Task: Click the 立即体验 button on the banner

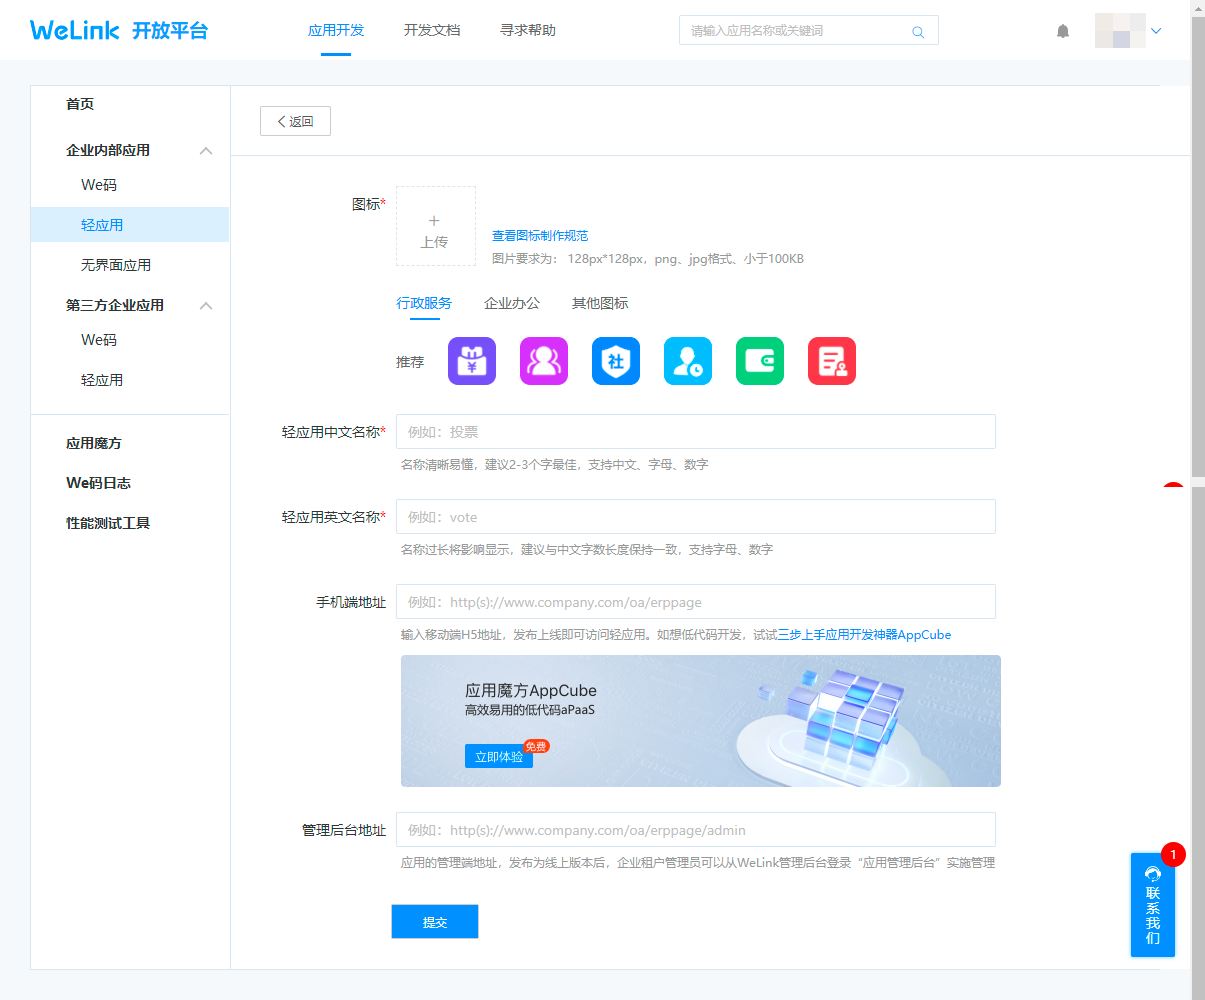Action: tap(499, 757)
